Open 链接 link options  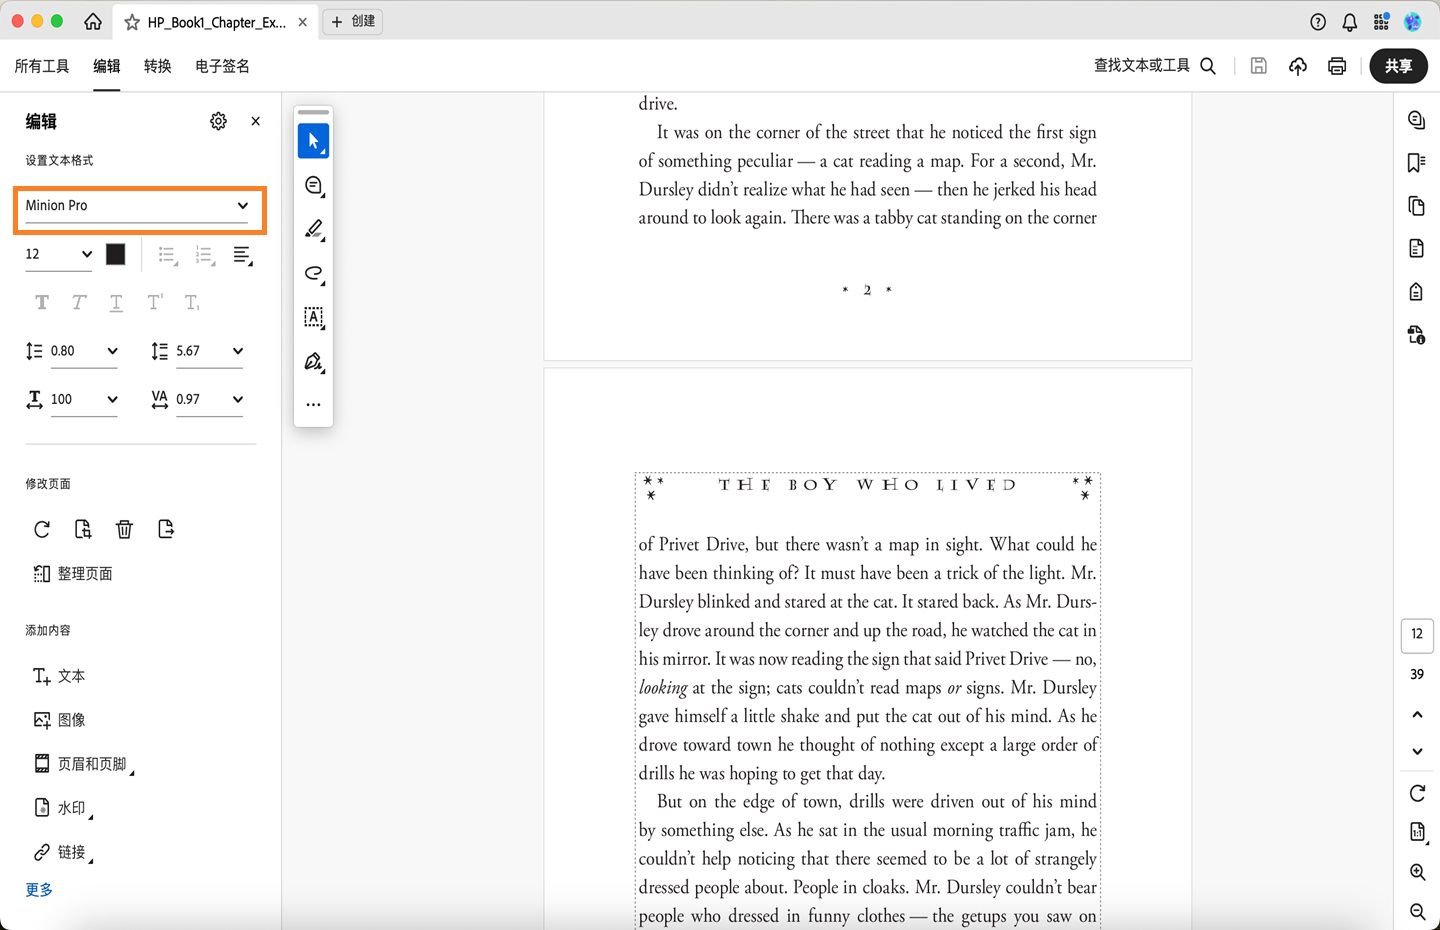coord(62,852)
